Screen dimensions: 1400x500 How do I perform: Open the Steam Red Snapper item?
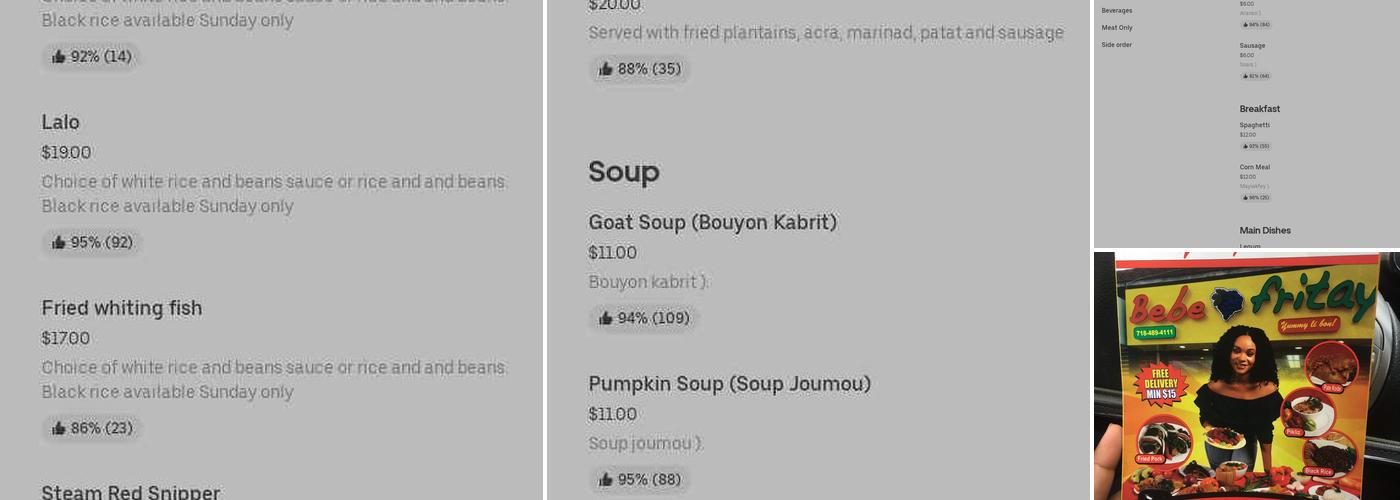coord(131,492)
